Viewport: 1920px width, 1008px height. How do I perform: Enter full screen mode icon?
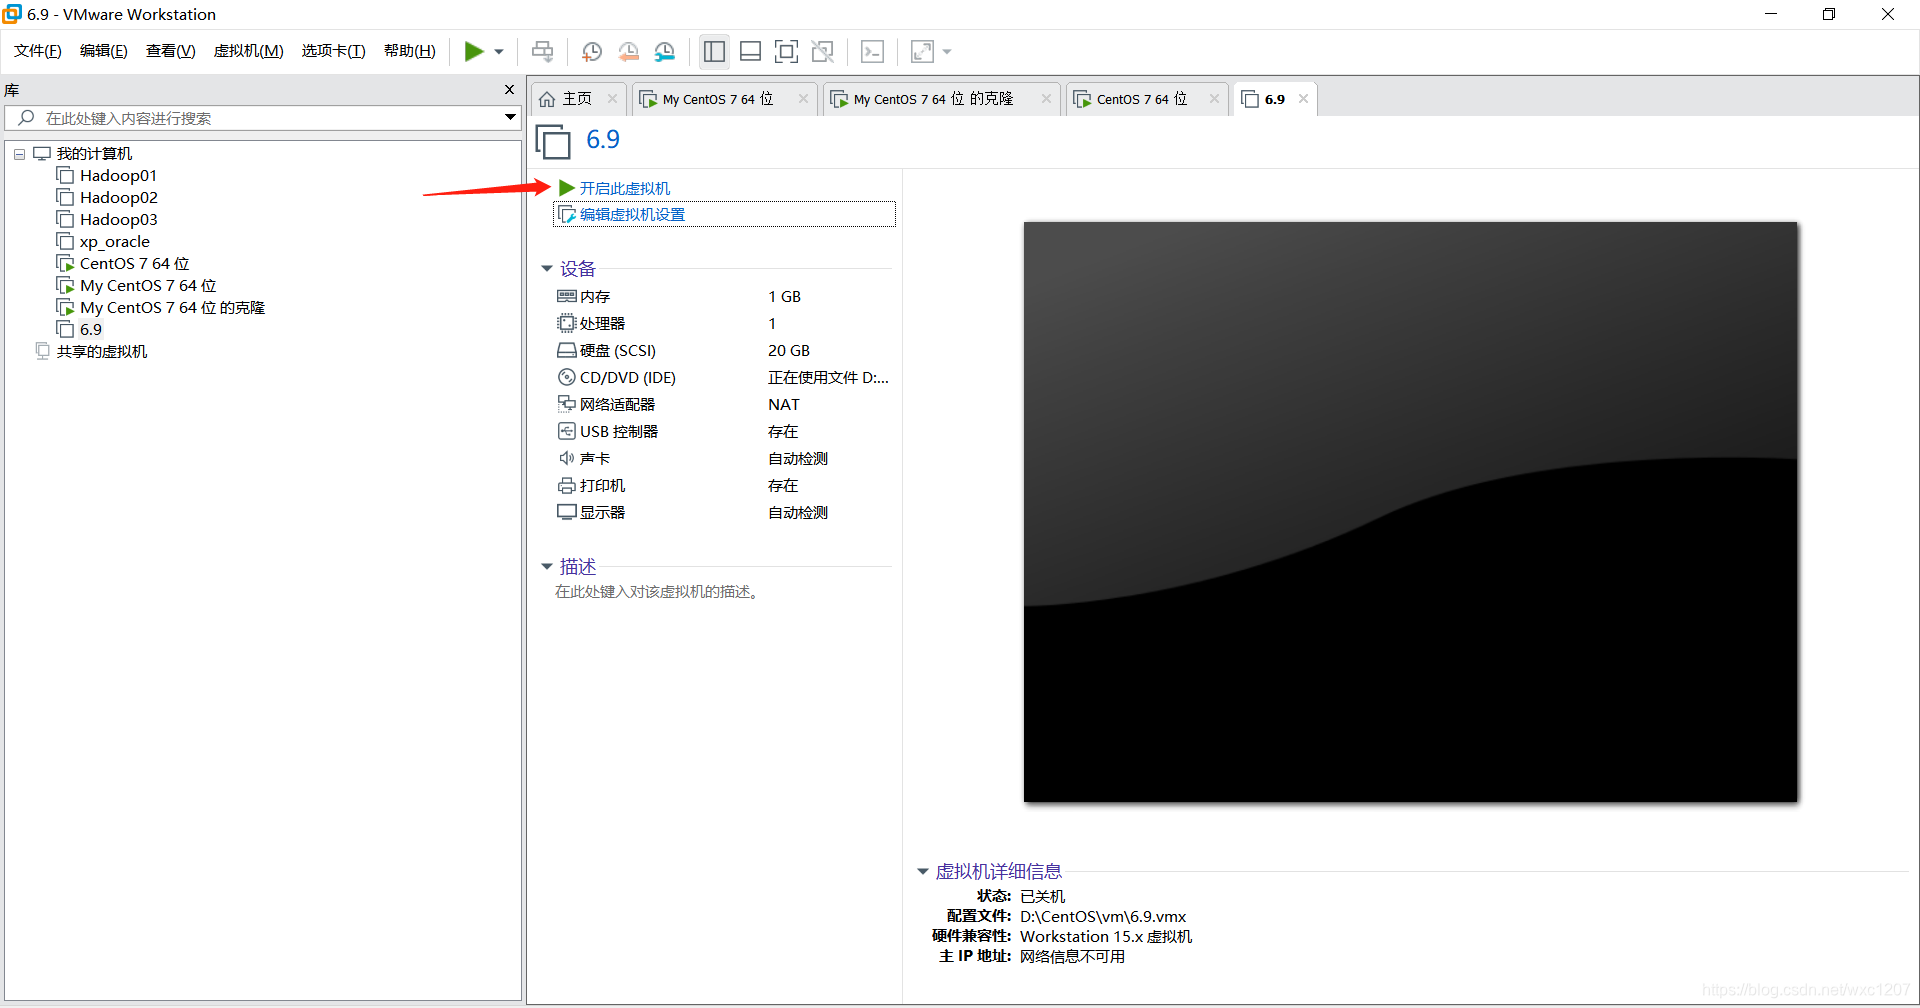pos(787,51)
